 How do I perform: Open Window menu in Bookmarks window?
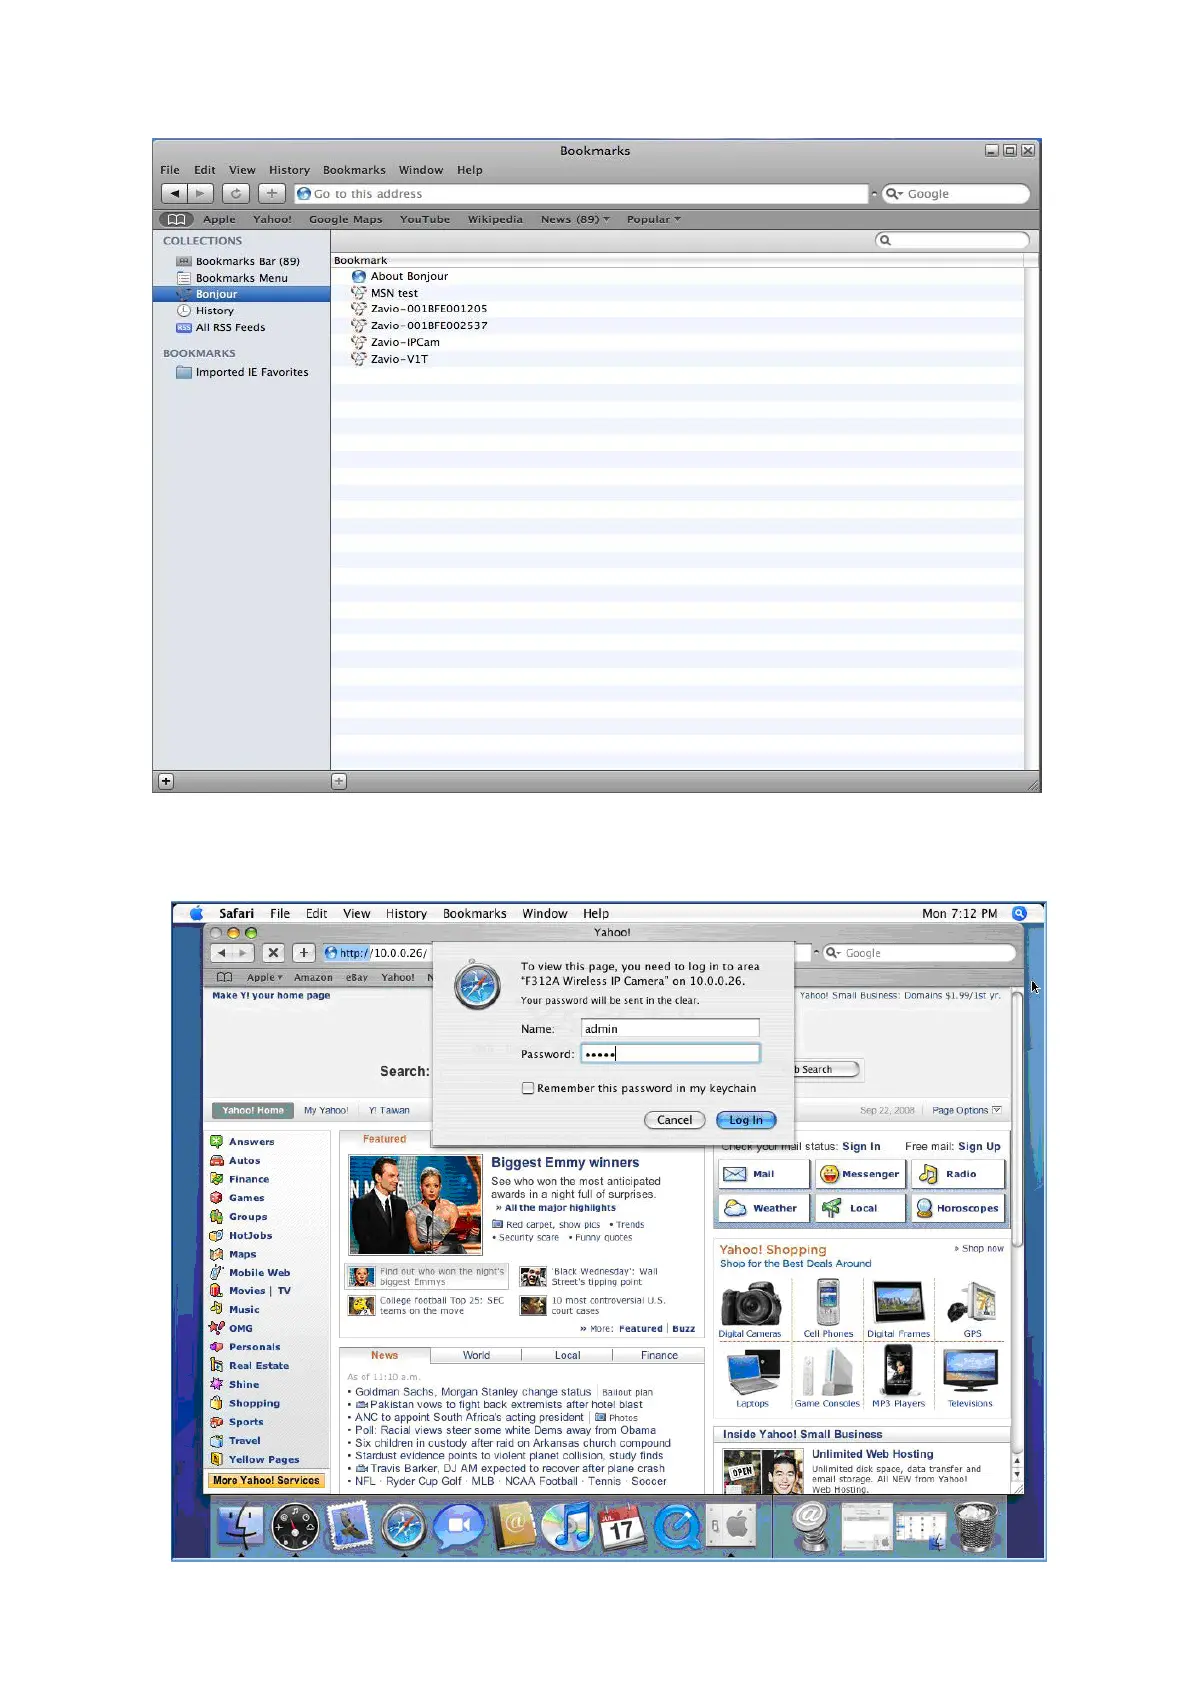(421, 170)
